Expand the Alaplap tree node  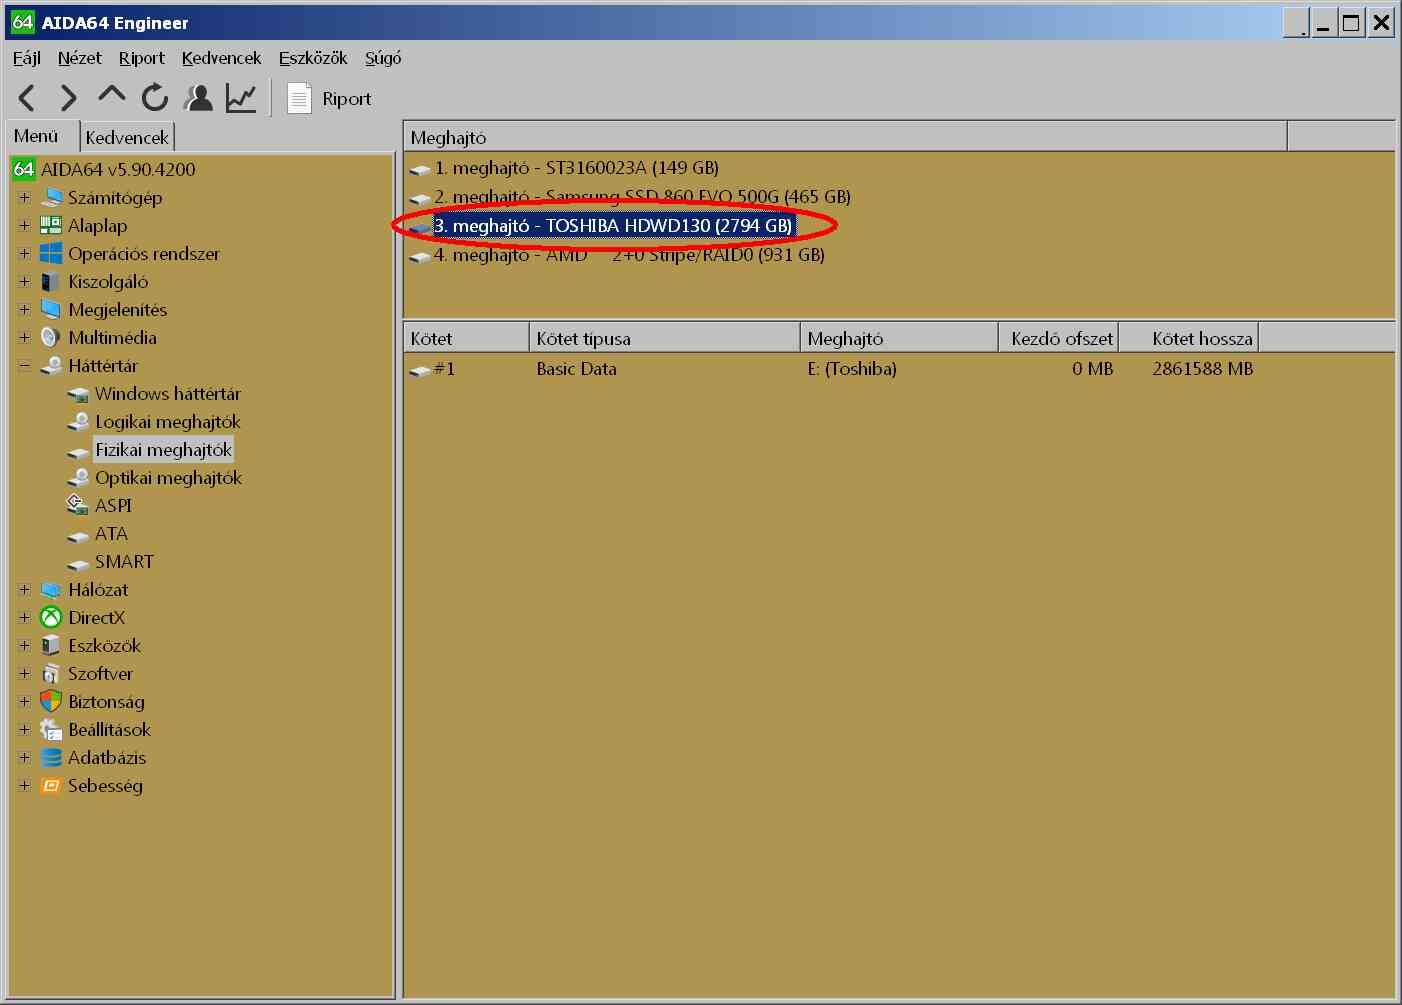(x=24, y=225)
